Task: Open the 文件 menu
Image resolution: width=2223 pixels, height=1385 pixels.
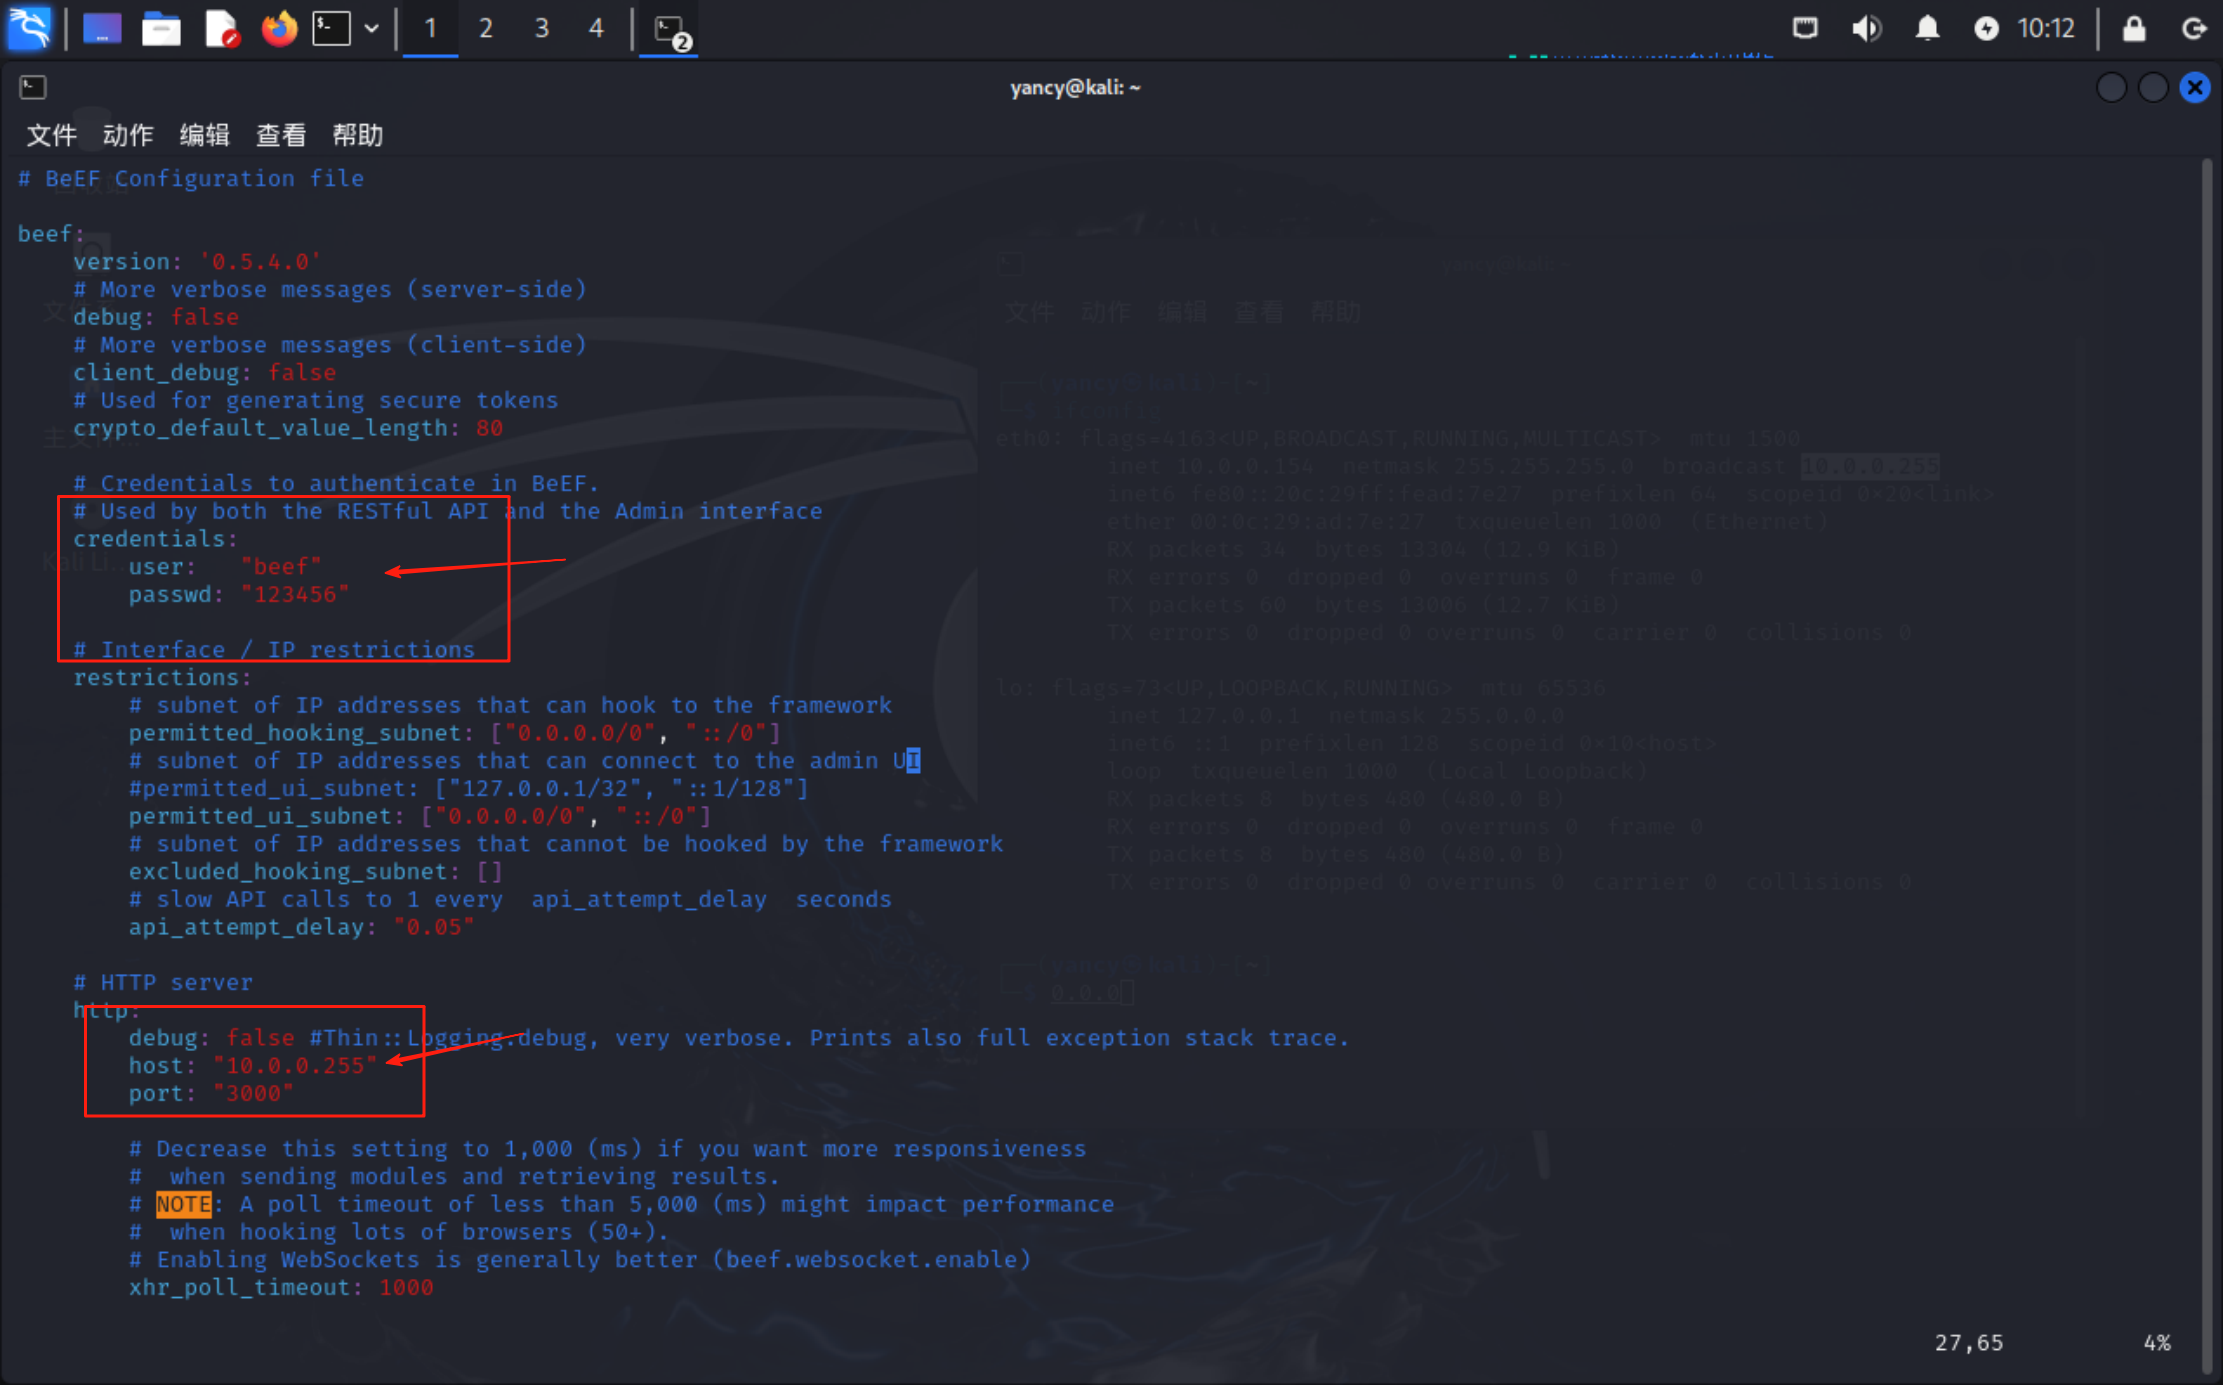Action: (x=51, y=135)
